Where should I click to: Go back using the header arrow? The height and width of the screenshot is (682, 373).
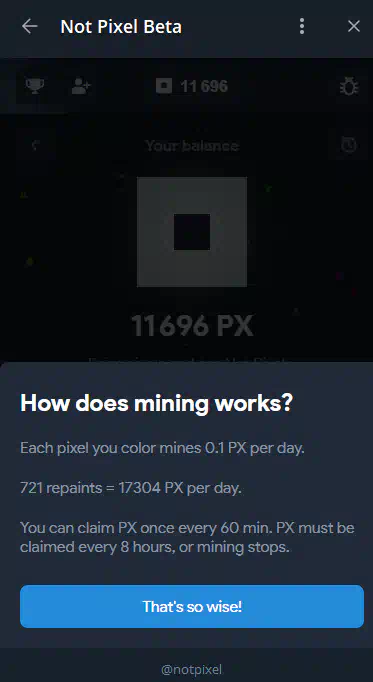[x=30, y=27]
